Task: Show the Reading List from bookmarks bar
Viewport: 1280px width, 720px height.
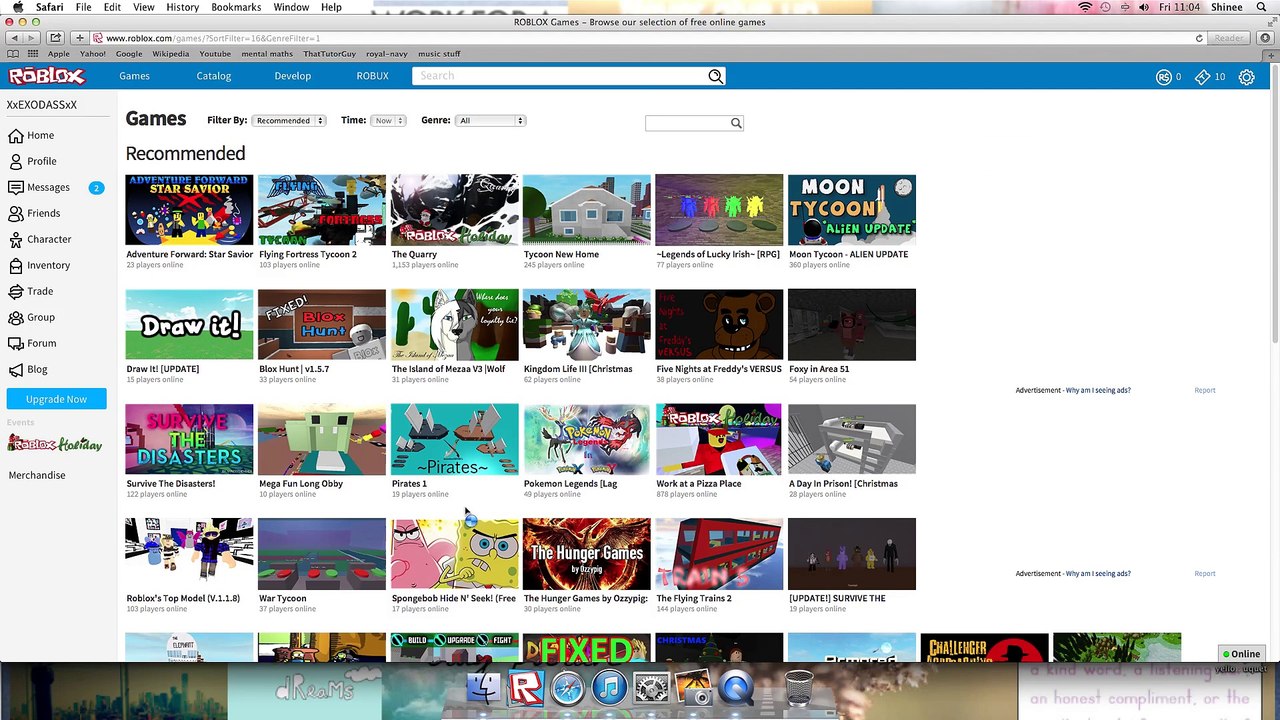Action: click(13, 54)
